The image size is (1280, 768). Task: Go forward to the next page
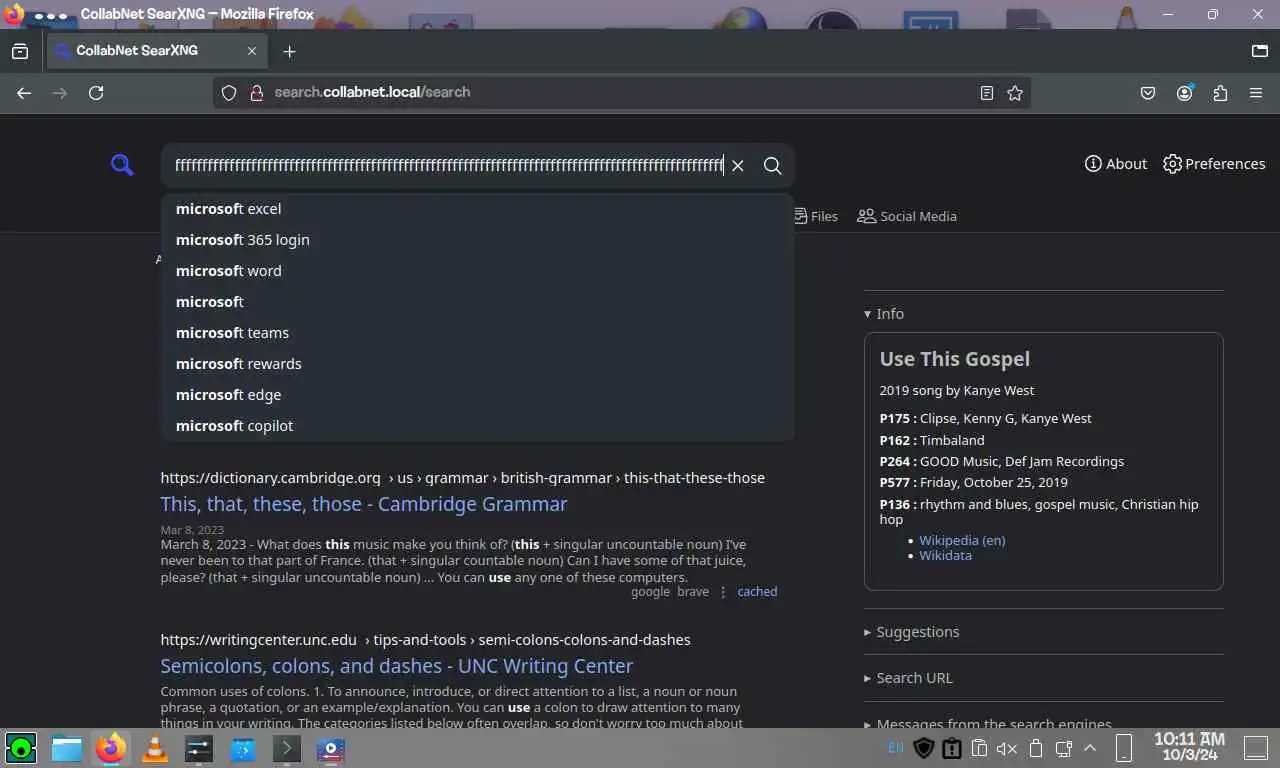click(x=60, y=93)
